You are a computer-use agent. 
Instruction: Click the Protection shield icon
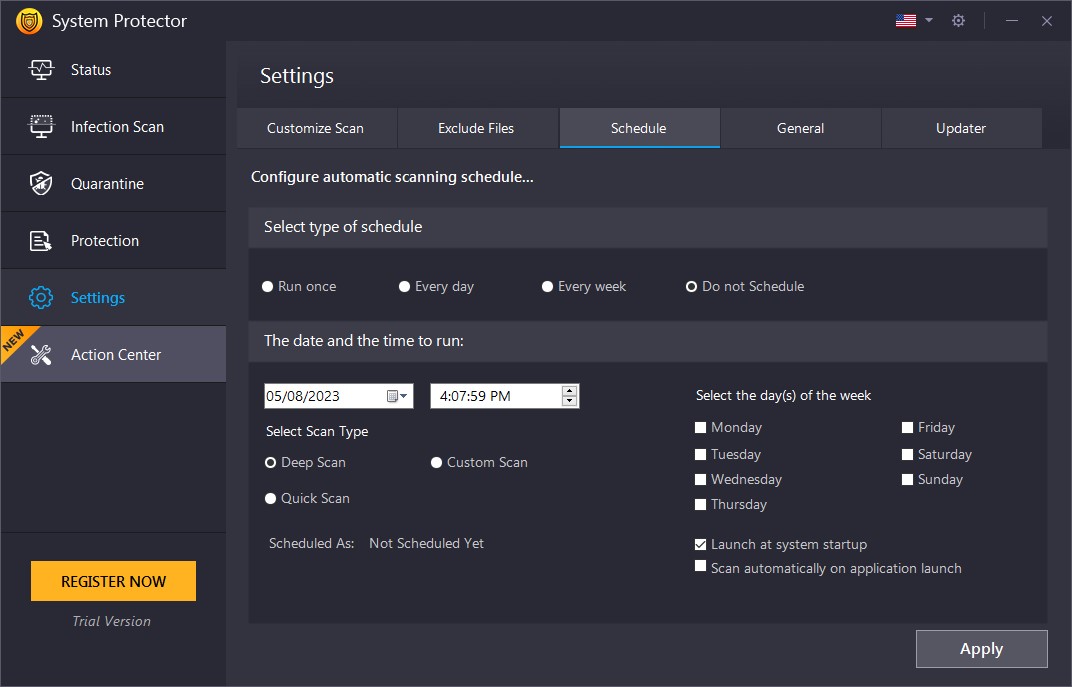click(x=42, y=240)
